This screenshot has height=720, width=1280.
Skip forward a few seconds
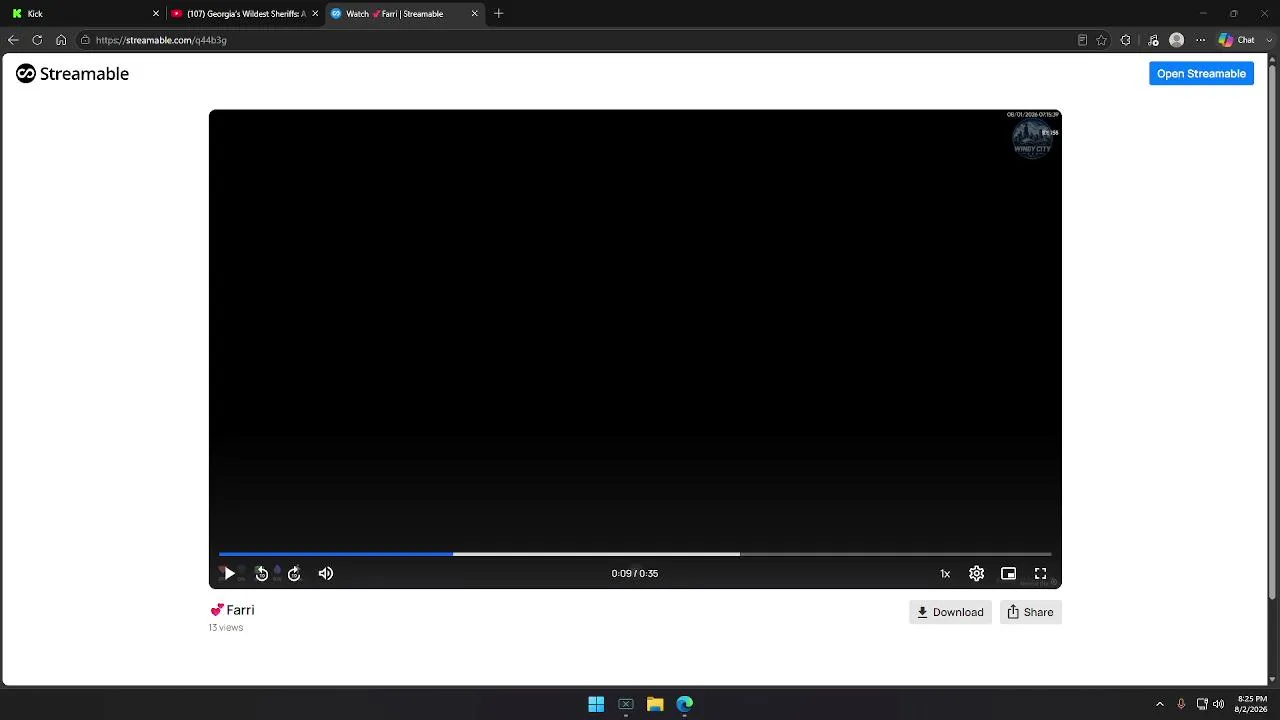tap(294, 573)
